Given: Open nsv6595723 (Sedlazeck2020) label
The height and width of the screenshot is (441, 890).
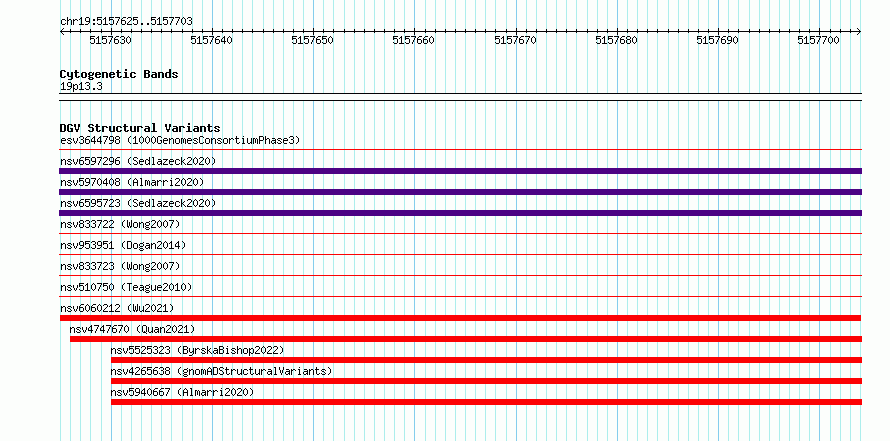Looking at the screenshot, I should tap(138, 203).
